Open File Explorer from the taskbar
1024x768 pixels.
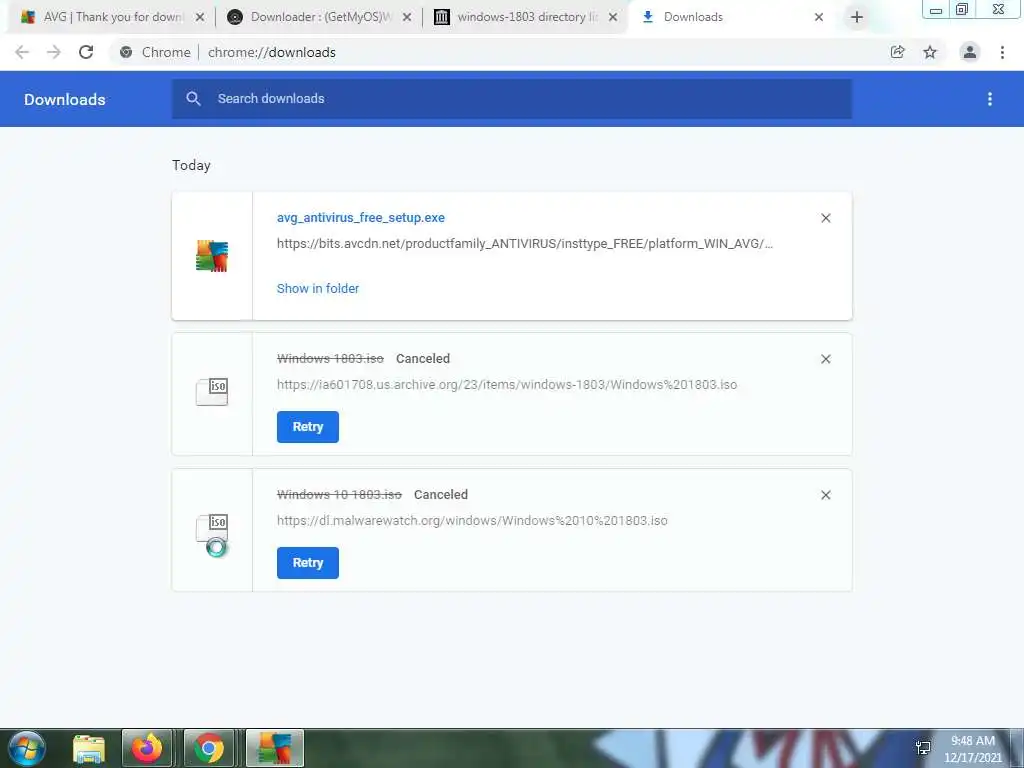click(89, 748)
